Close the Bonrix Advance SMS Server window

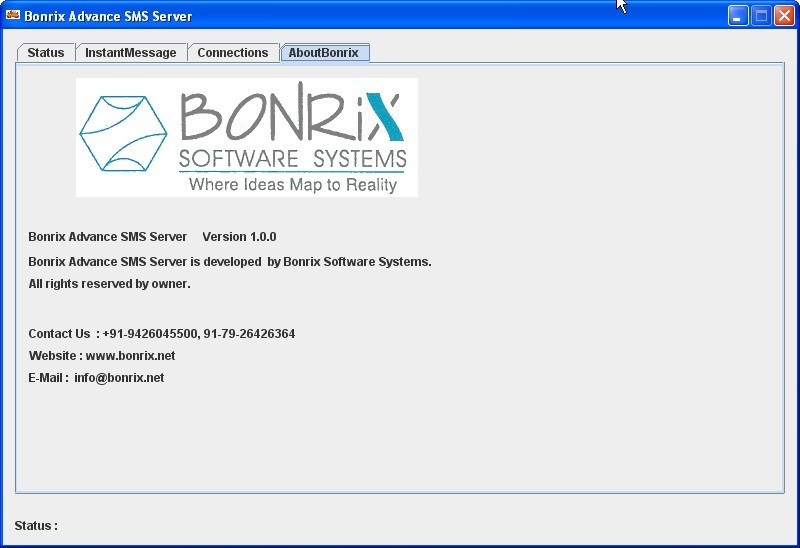[784, 16]
